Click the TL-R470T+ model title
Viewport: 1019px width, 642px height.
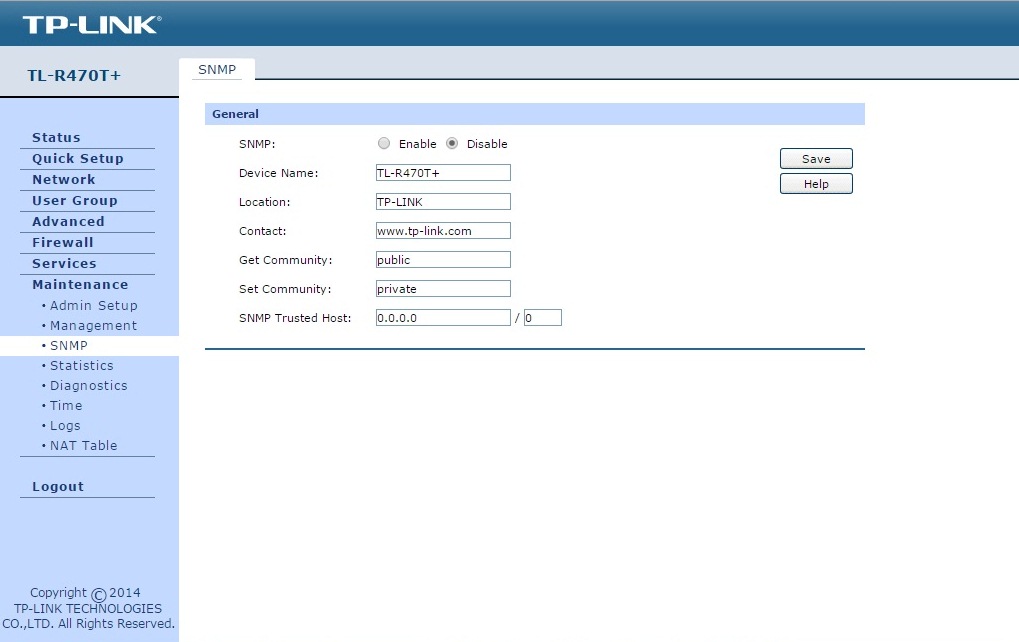[x=74, y=75]
